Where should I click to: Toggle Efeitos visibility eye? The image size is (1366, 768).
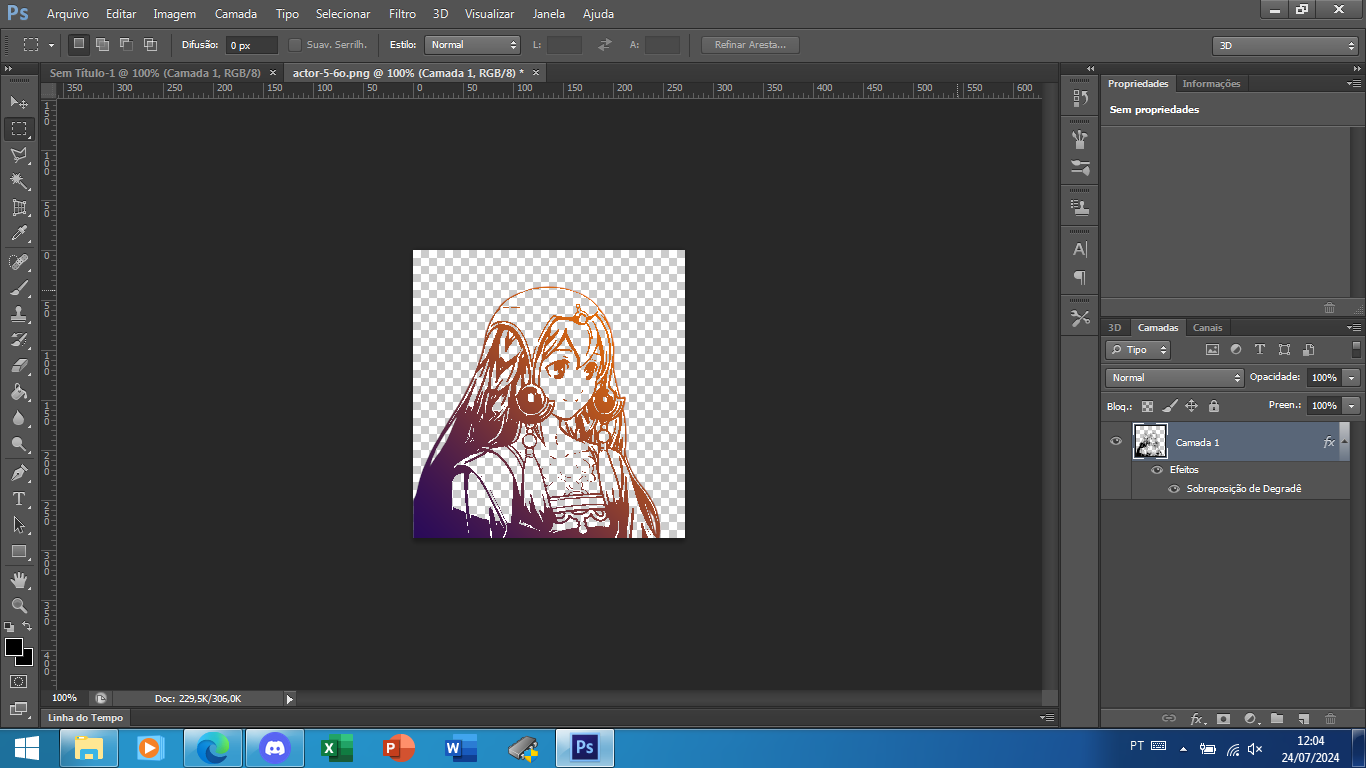click(1157, 470)
